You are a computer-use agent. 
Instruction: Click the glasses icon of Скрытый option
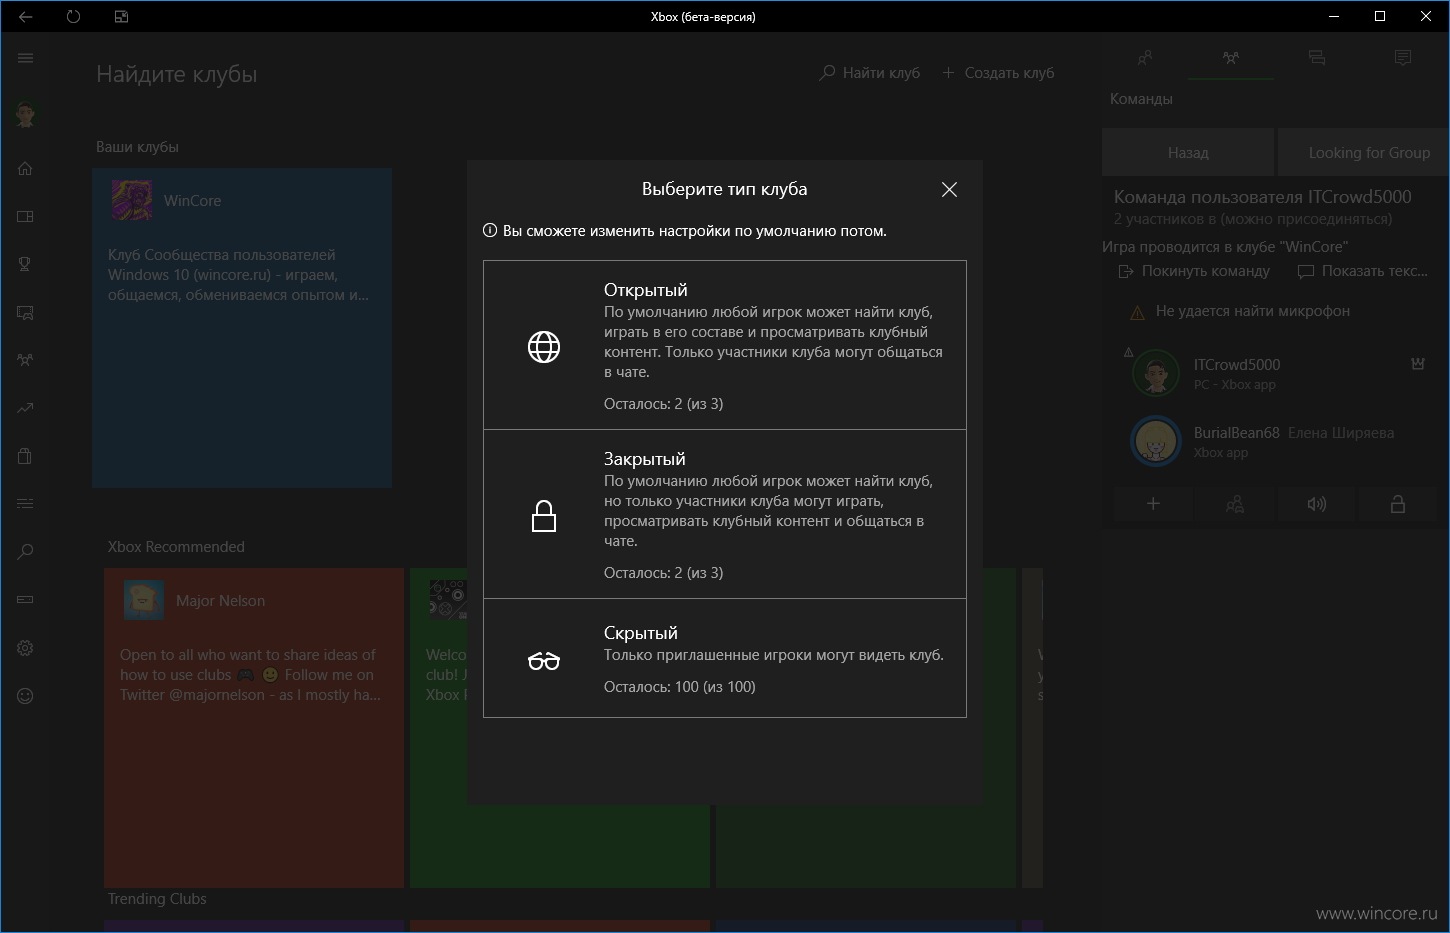[544, 661]
